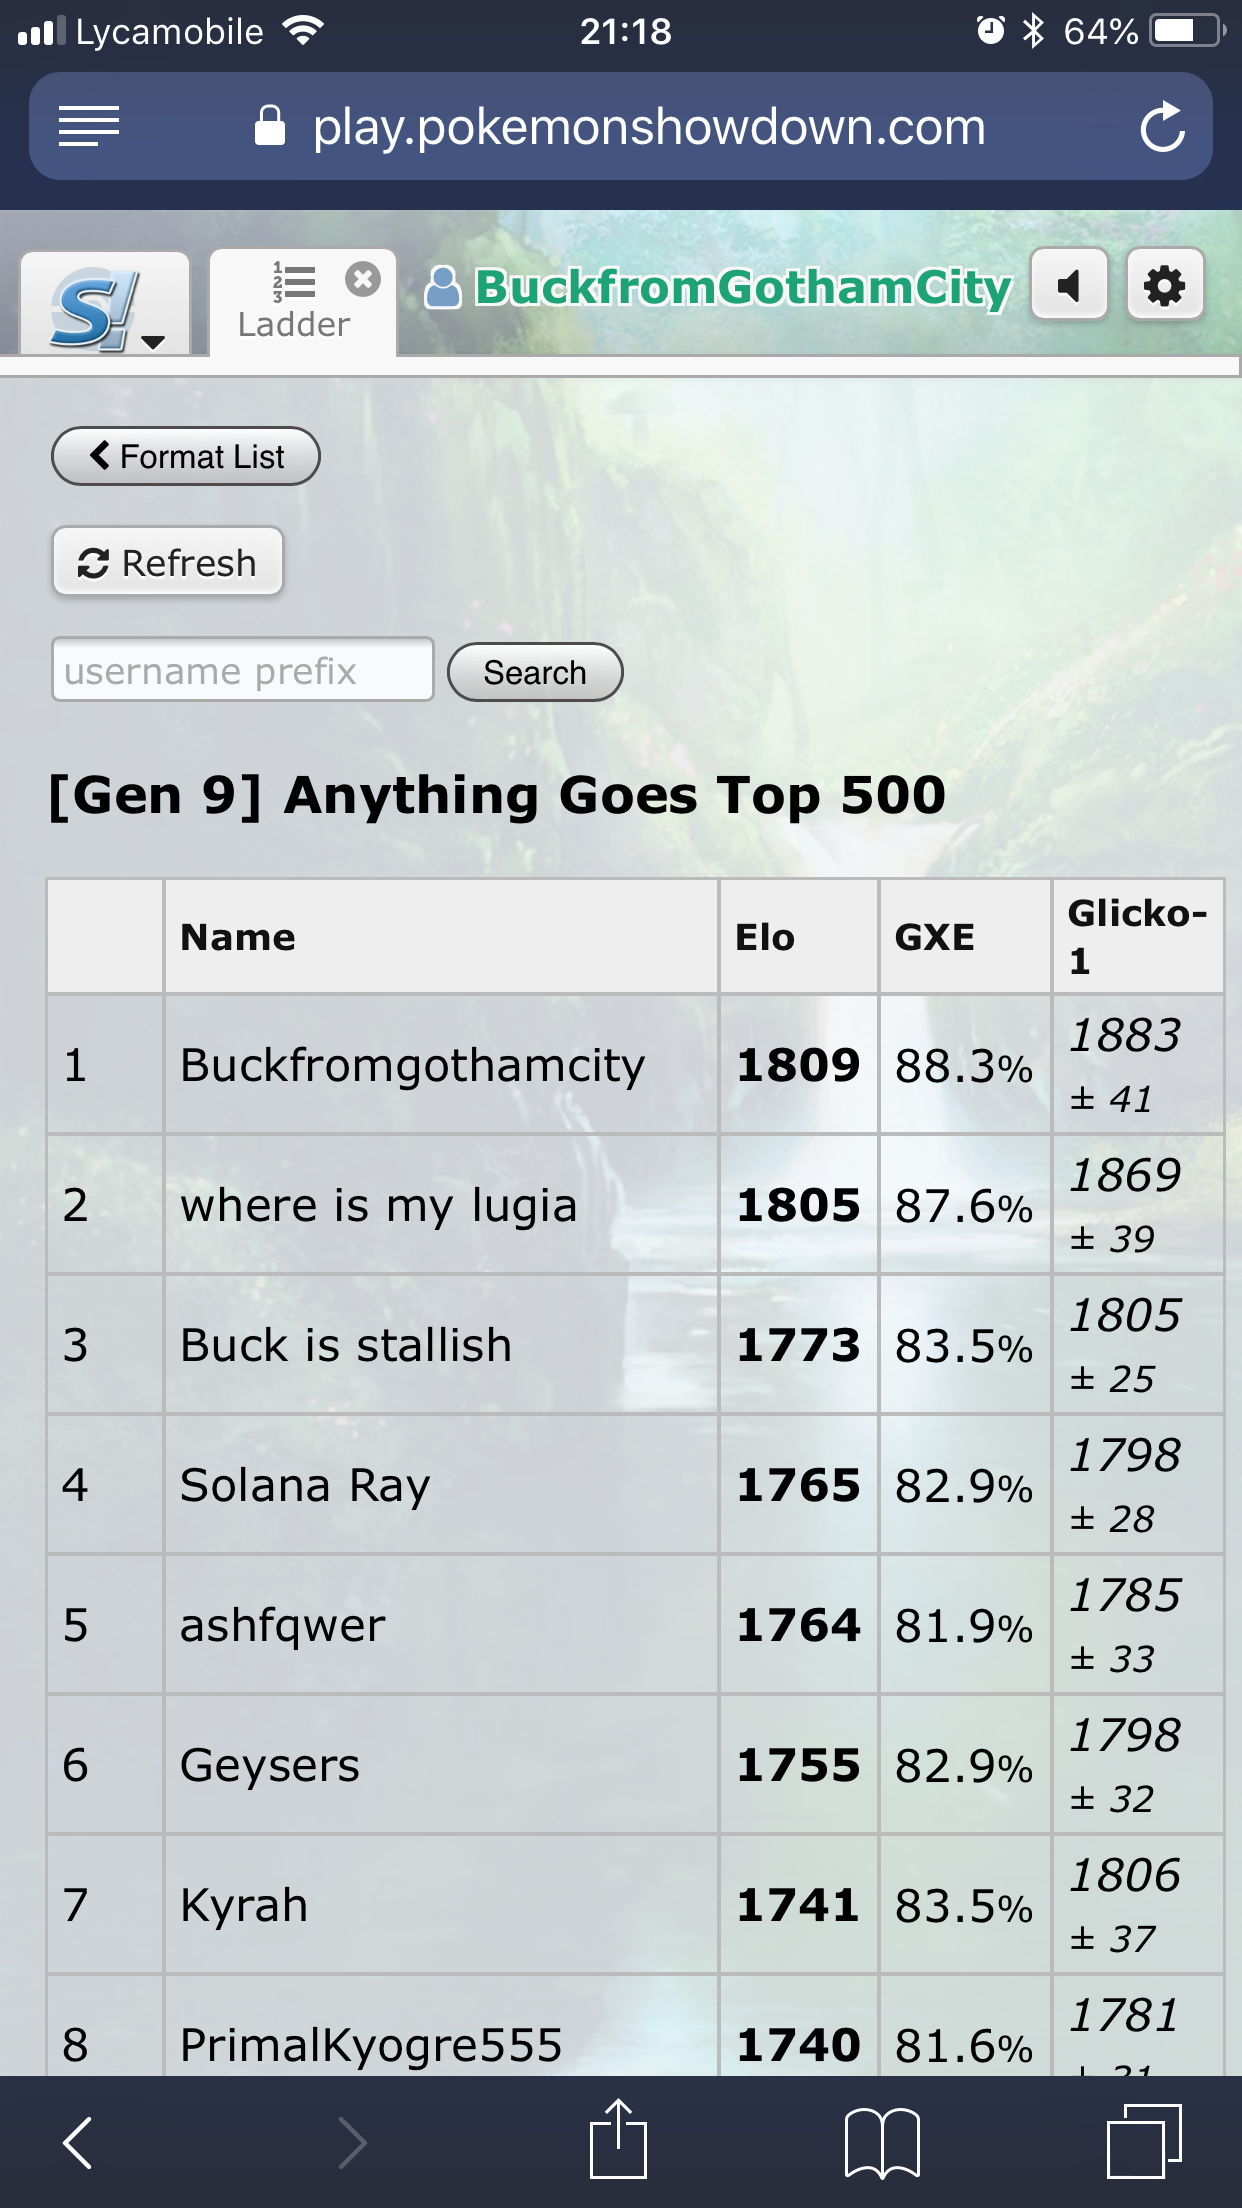
Task: Go back using the browser back arrow
Action: 78,2142
